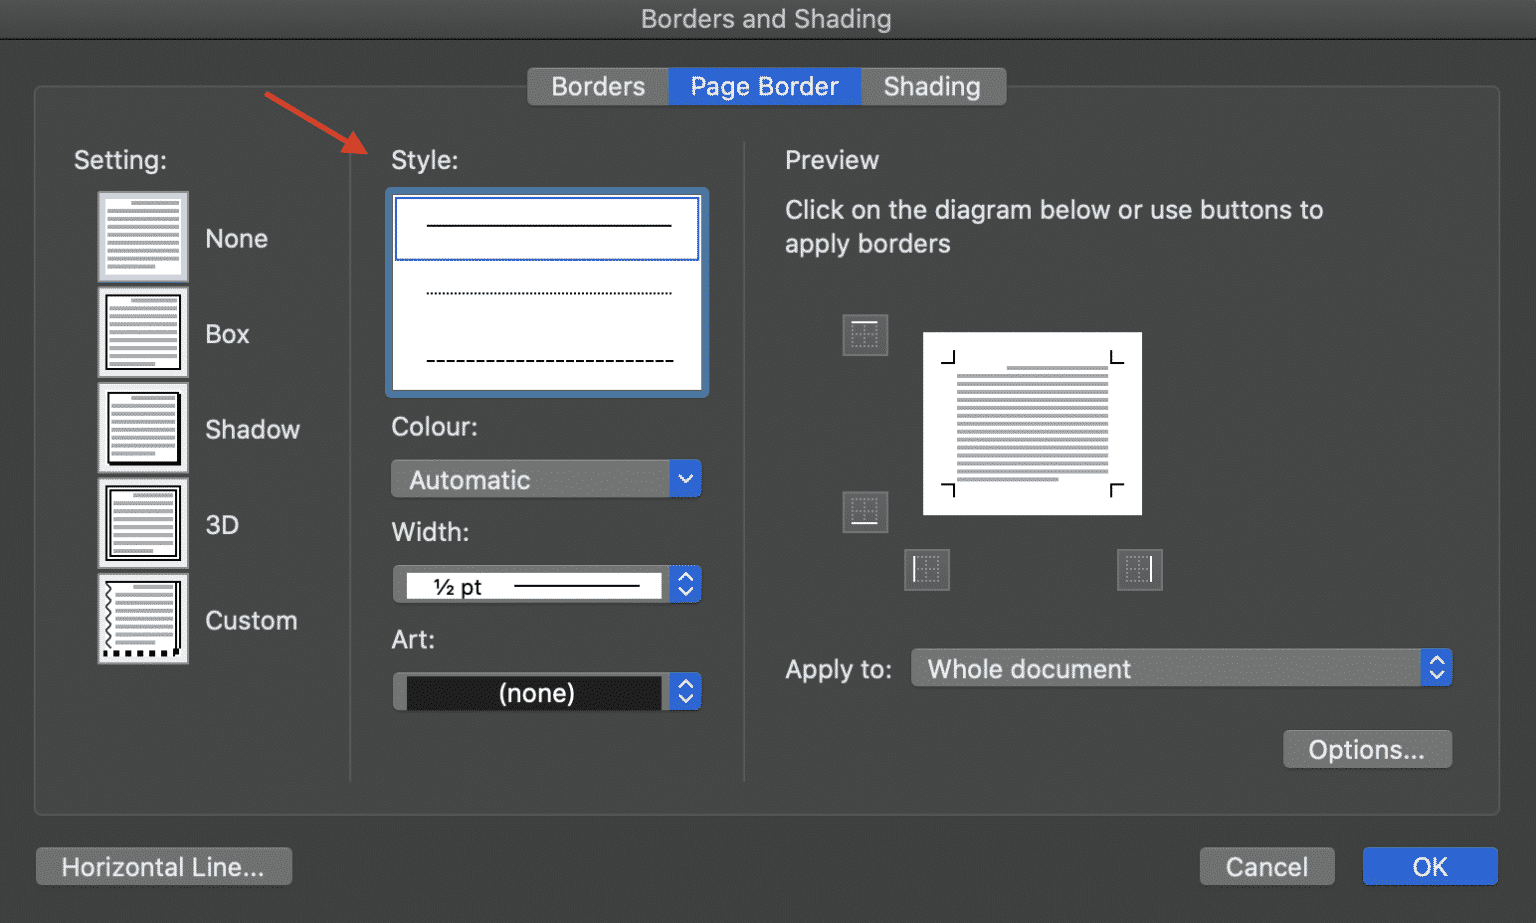Open the Art dropdown
Image resolution: width=1536 pixels, height=923 pixels.
point(685,691)
